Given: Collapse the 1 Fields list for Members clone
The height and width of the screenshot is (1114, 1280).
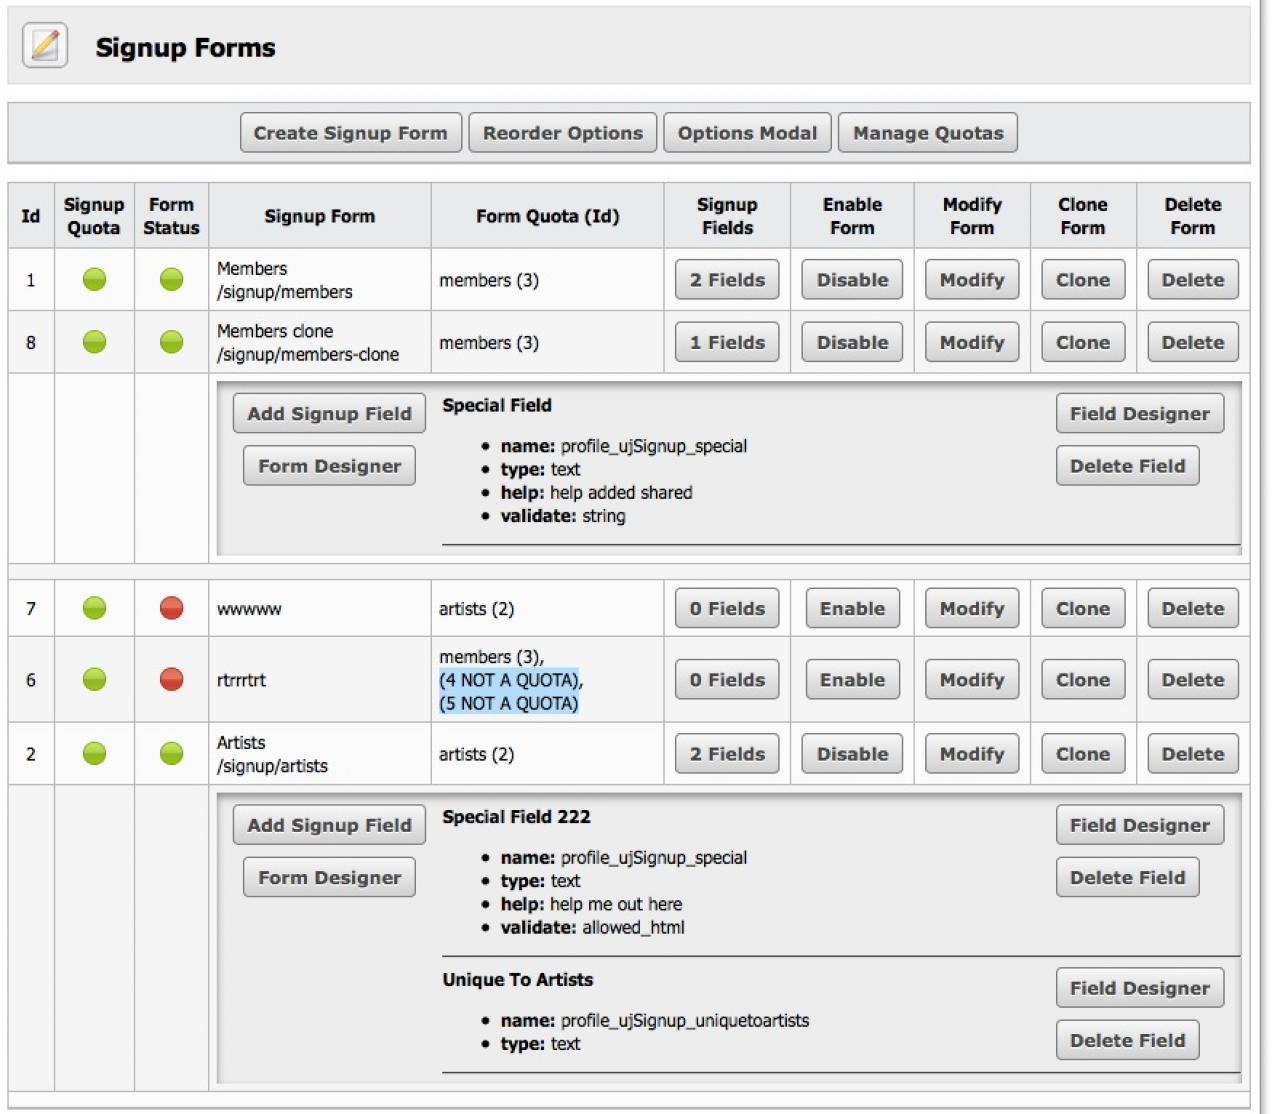Looking at the screenshot, I should click(x=727, y=342).
